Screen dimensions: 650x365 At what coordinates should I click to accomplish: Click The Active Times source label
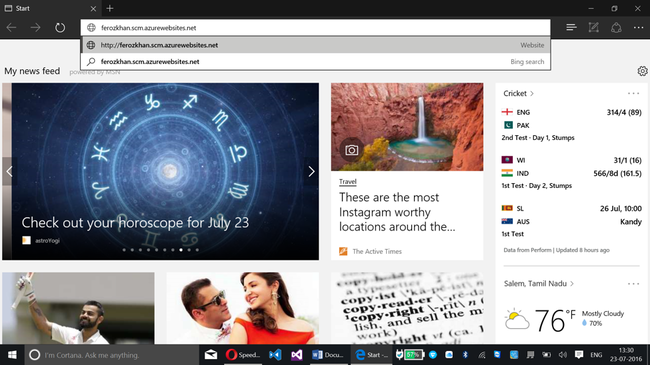(377, 251)
